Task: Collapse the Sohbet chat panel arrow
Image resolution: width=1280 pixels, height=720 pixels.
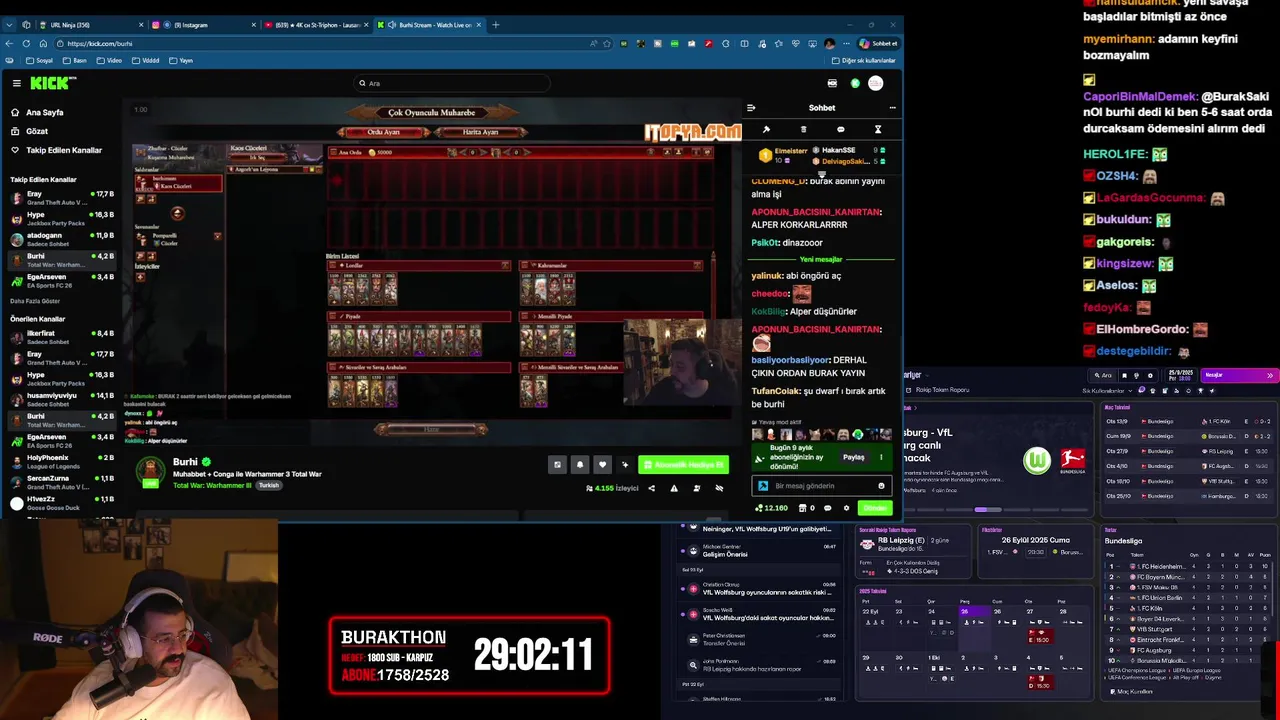Action: (751, 108)
